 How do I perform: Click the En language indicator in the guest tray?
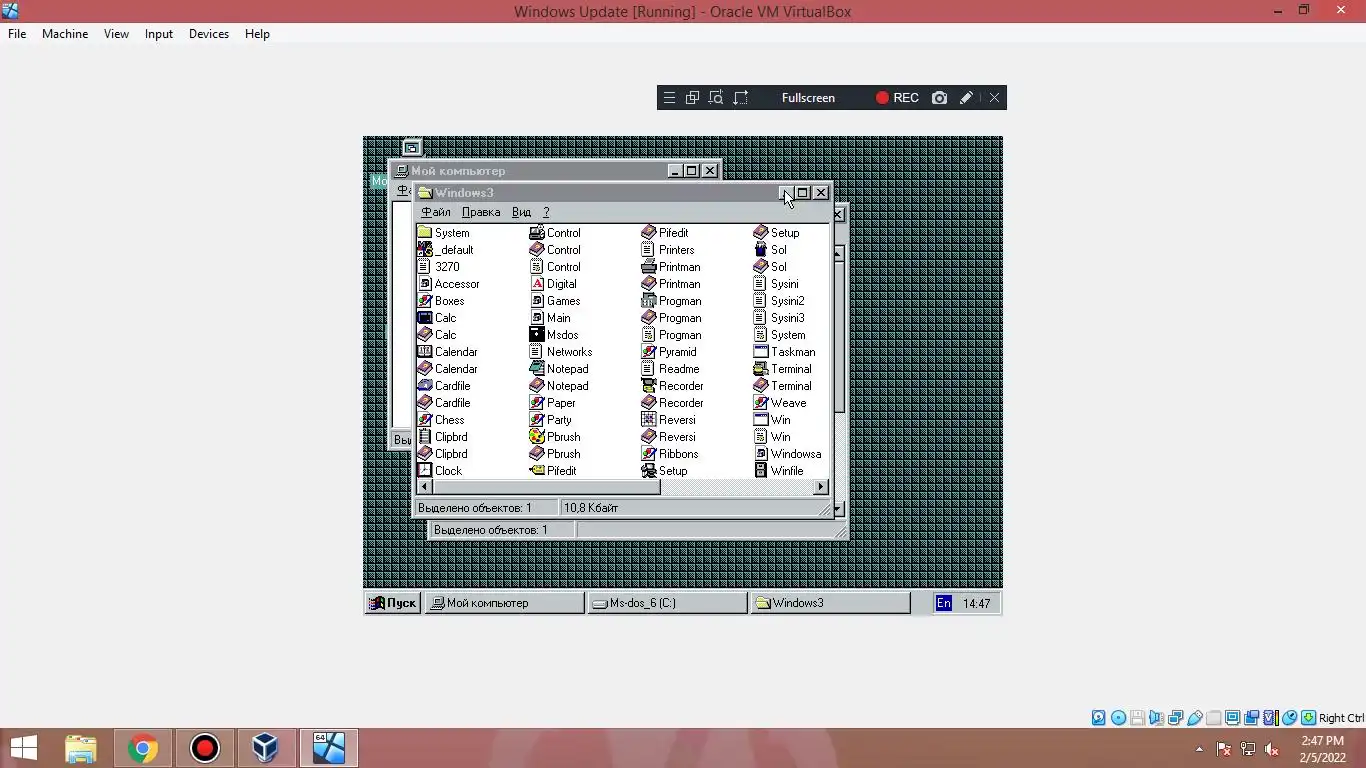pos(944,603)
